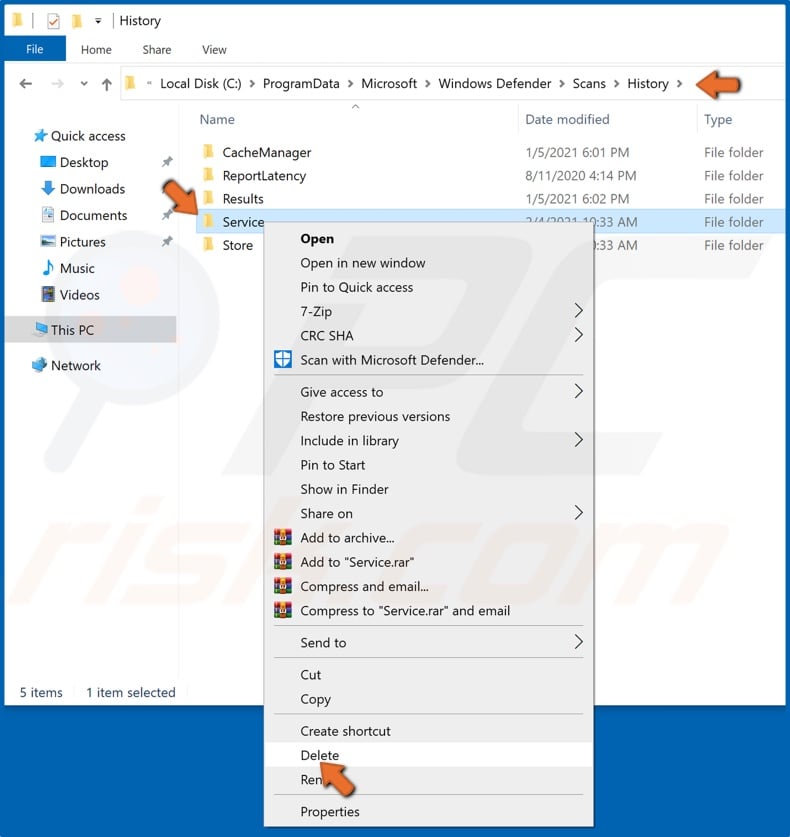790x837 pixels.
Task: Switch to the Home ribbon tab
Action: [x=96, y=50]
